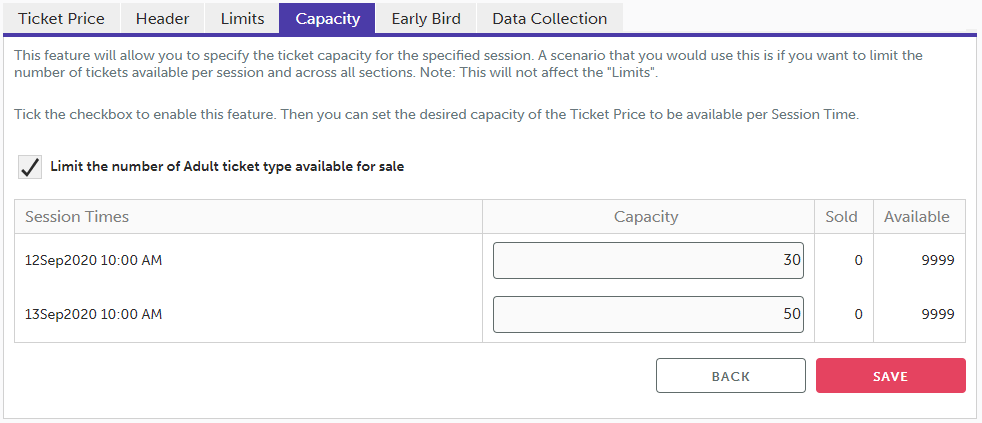Switch to Data Collection tab
The image size is (982, 423).
[550, 18]
